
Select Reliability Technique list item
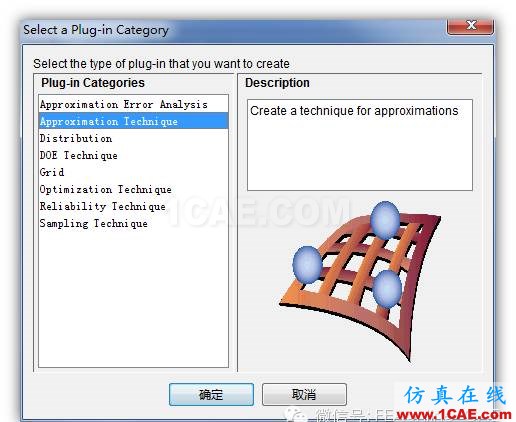pos(133,206)
